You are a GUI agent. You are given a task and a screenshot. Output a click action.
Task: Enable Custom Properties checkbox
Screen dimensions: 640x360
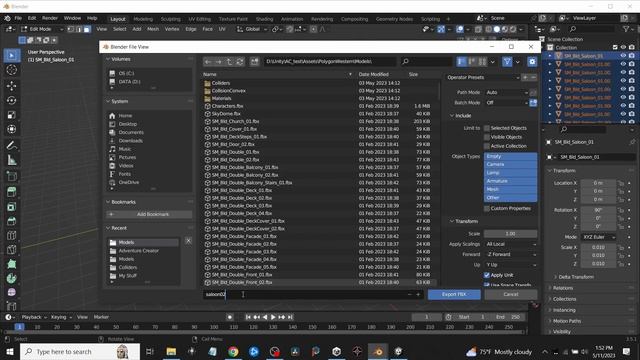[x=487, y=209]
